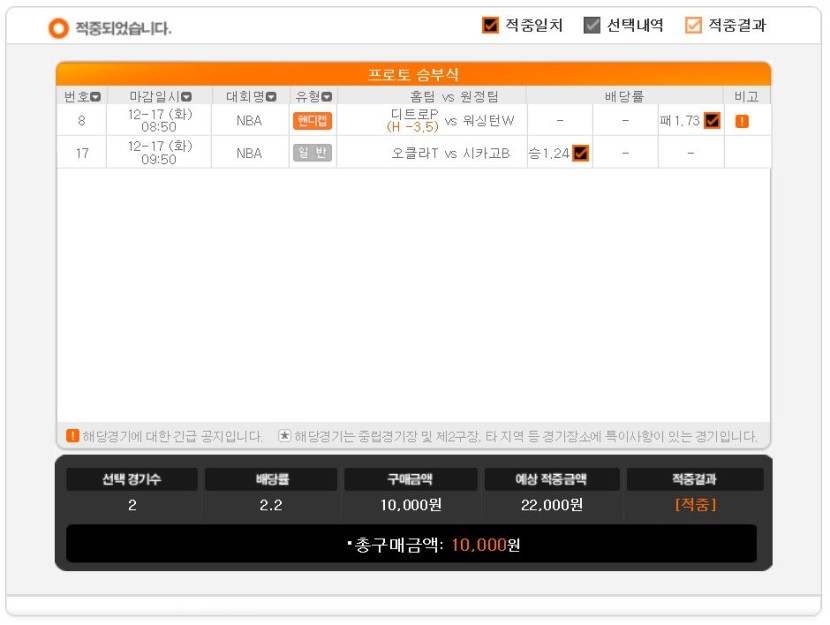Click the 프로토 승부식 header tab

pyautogui.click(x=413, y=74)
